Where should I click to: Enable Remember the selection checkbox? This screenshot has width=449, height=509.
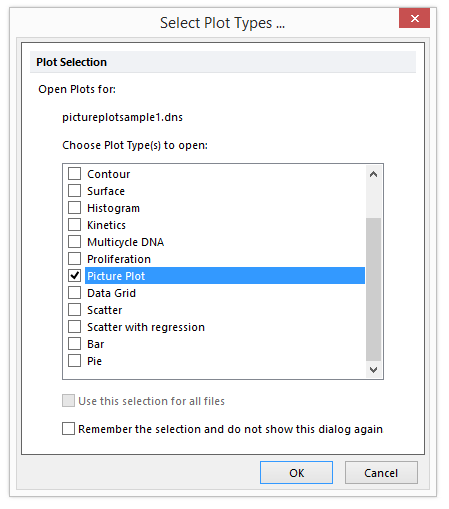coord(68,429)
